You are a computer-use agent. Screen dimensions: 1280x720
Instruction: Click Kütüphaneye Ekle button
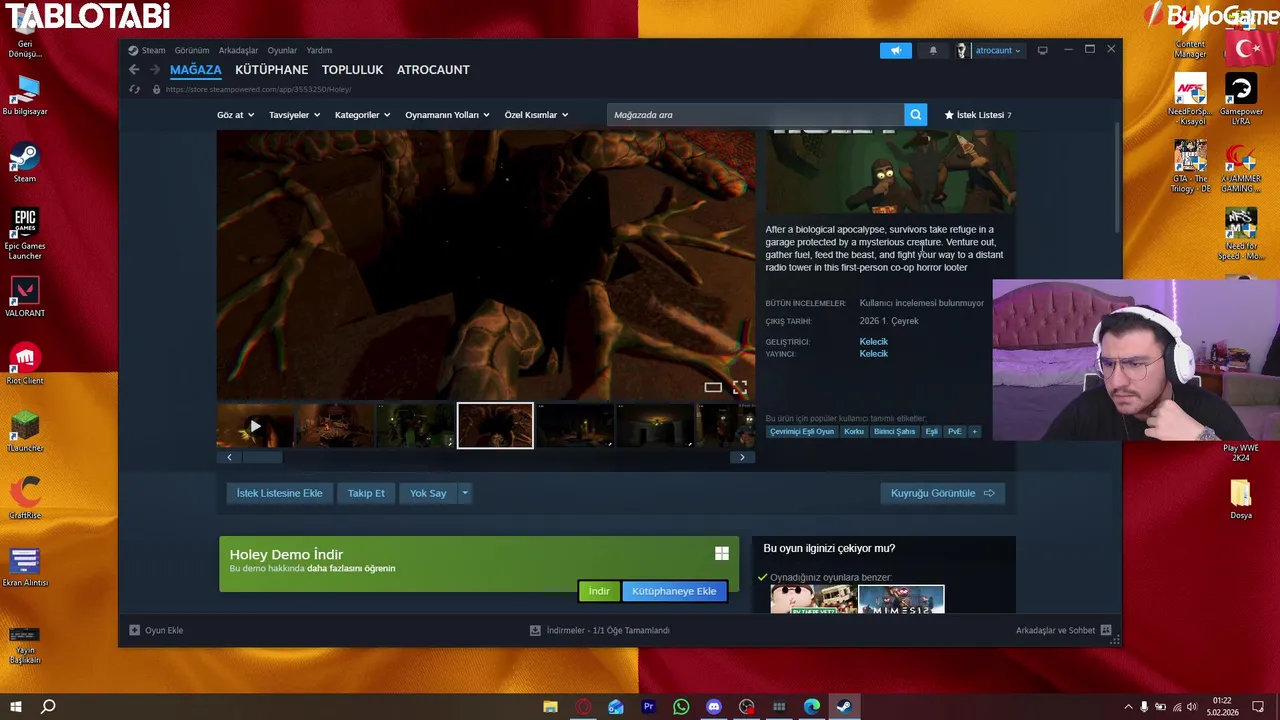[674, 591]
